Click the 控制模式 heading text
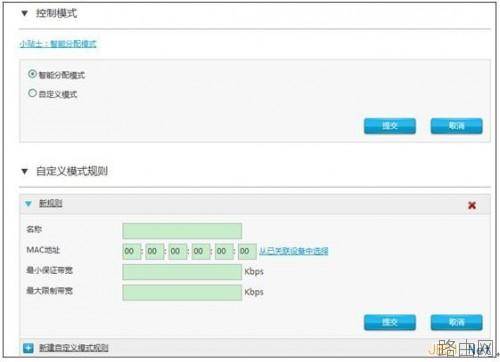 click(x=56, y=14)
